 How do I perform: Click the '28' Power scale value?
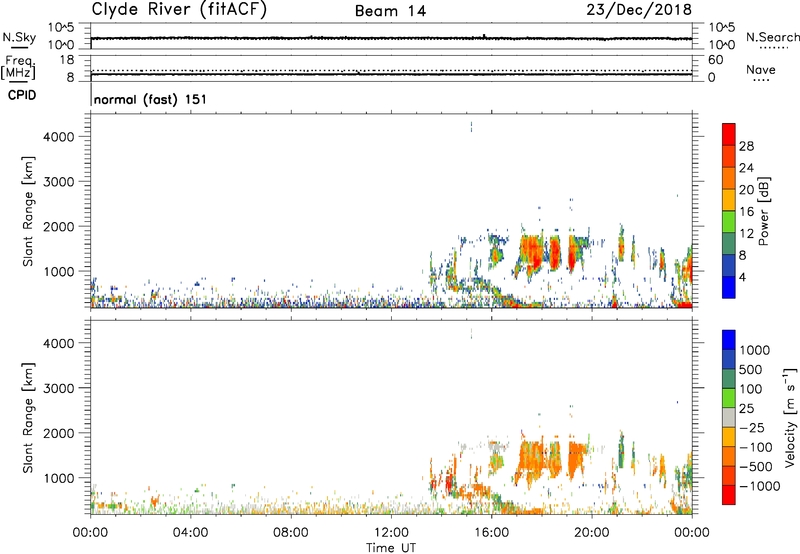[x=746, y=146]
